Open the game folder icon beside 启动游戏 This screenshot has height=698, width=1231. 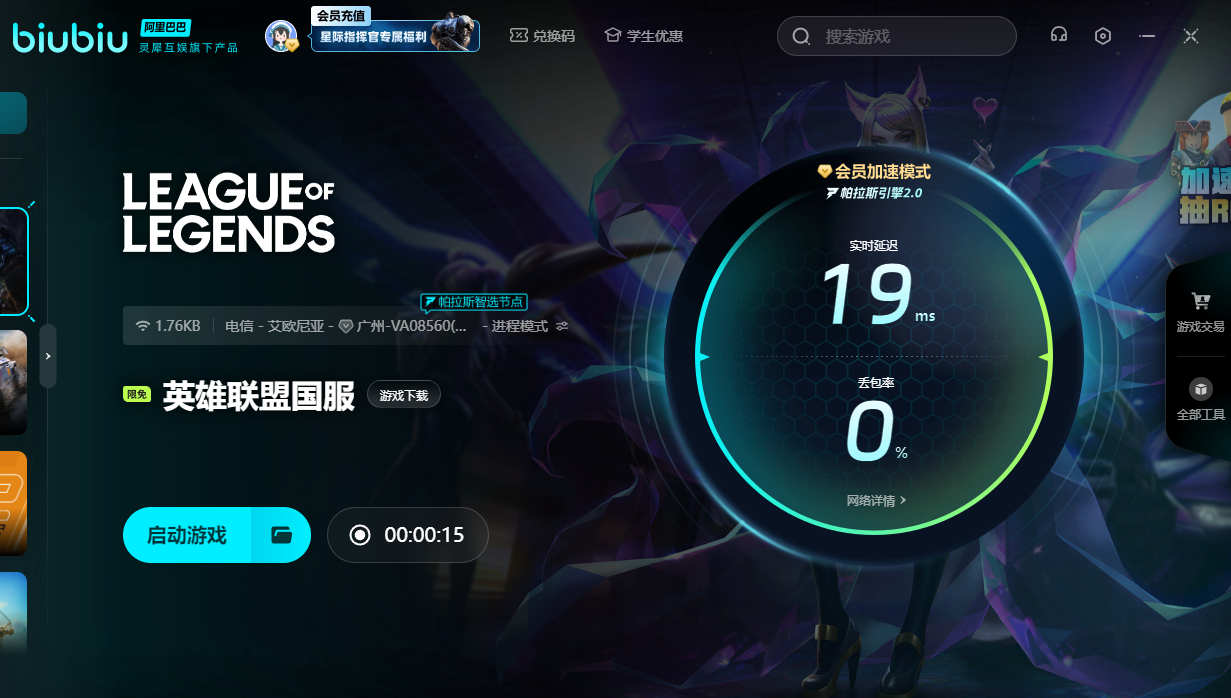pos(281,535)
